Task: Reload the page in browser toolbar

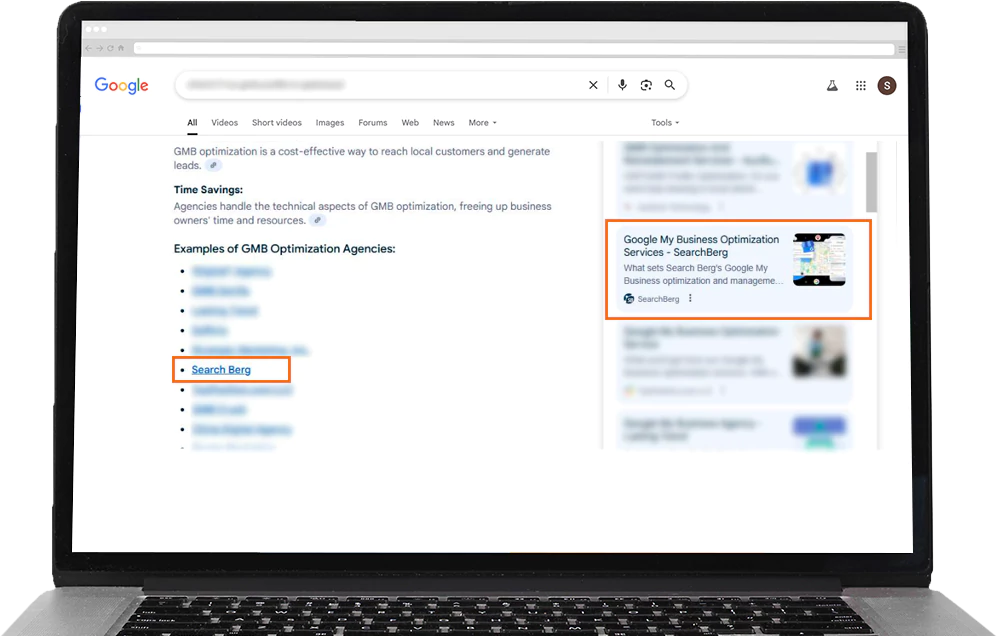Action: pyautogui.click(x=110, y=48)
